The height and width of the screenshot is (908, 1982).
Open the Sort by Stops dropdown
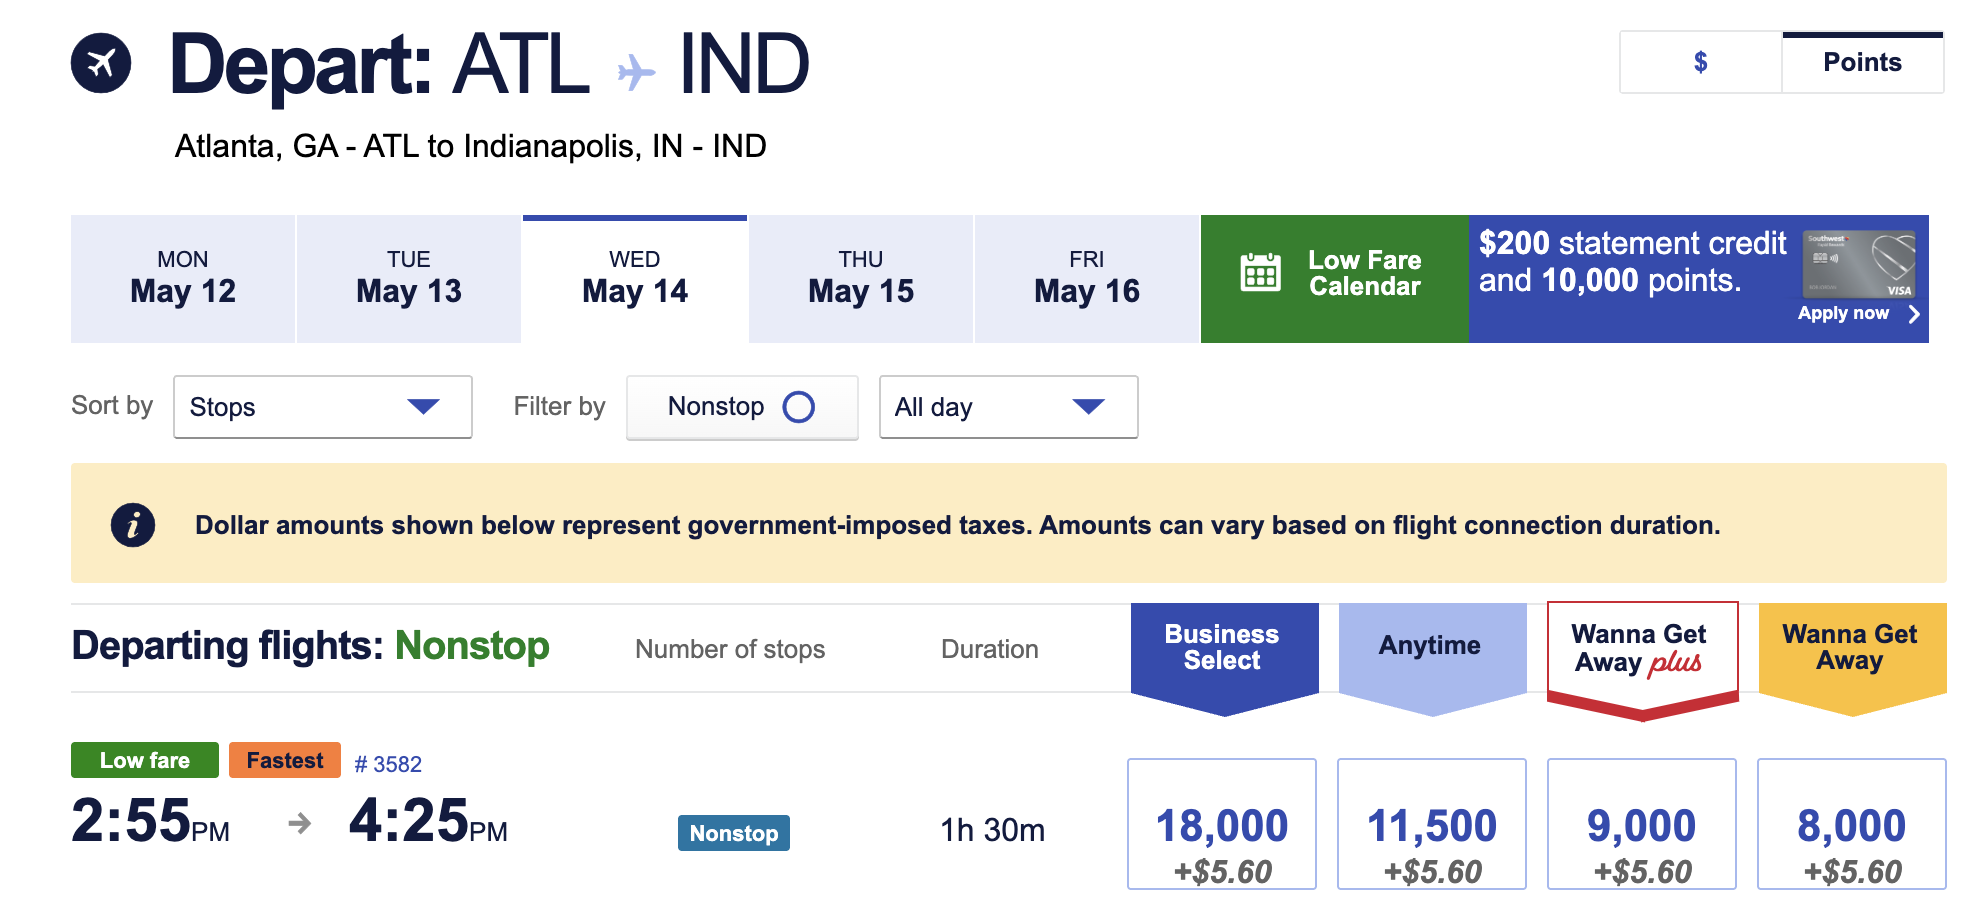click(322, 407)
